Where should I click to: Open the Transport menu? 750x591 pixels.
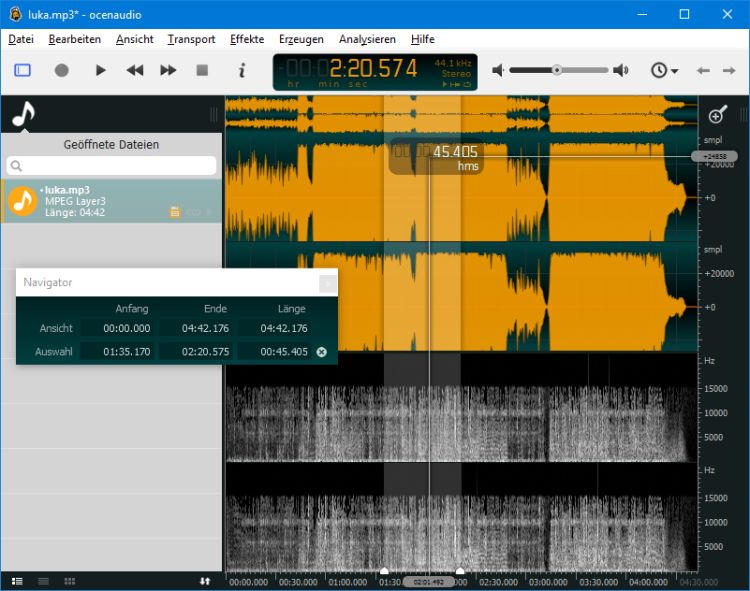191,39
